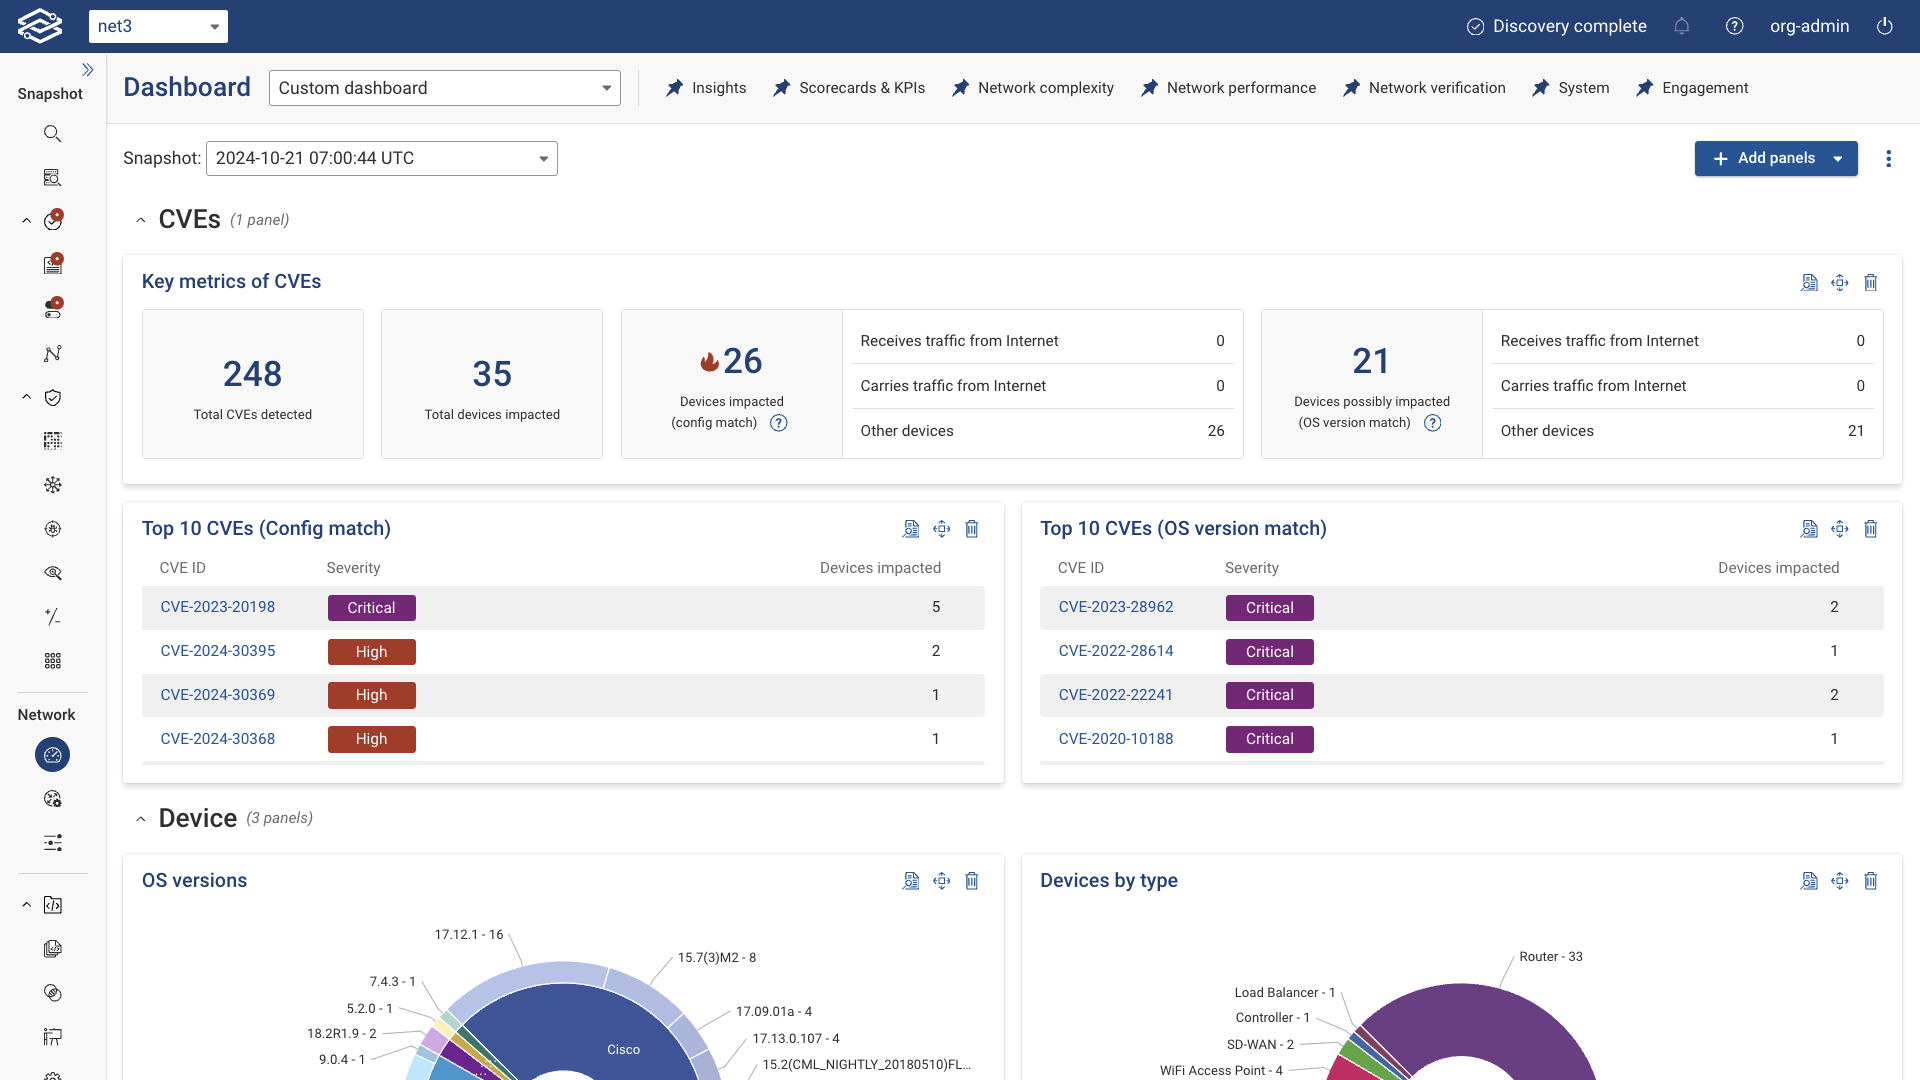This screenshot has height=1080, width=1920.
Task: Open the Custom dashboard dropdown
Action: (444, 88)
